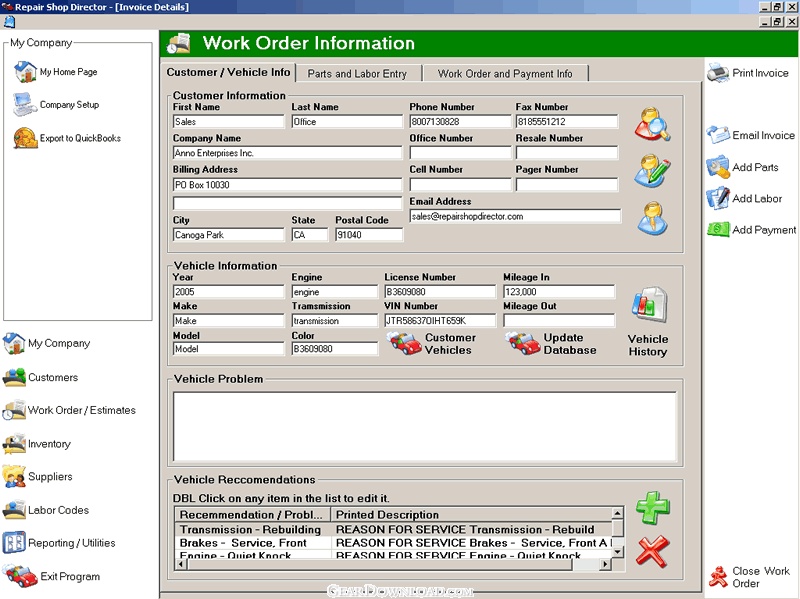The width and height of the screenshot is (800, 599).
Task: Click the empty Cell Number field
Action: click(x=460, y=184)
